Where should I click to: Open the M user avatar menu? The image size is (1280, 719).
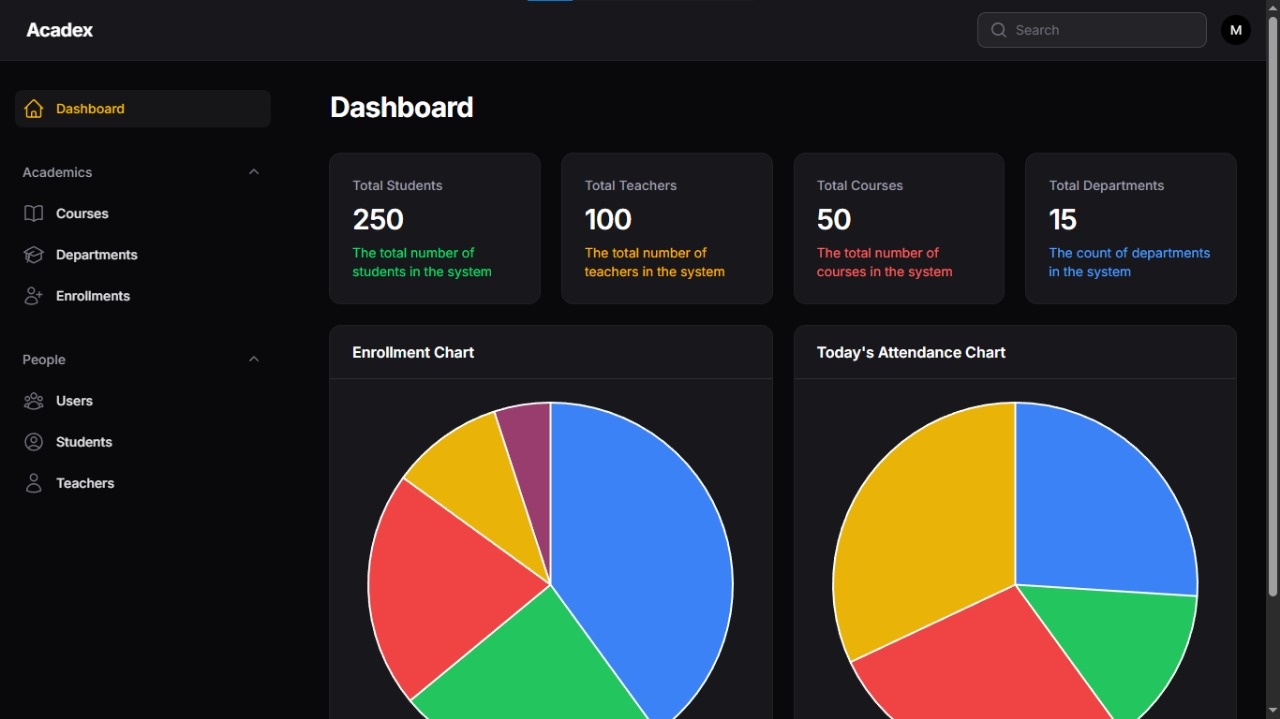tap(1235, 30)
